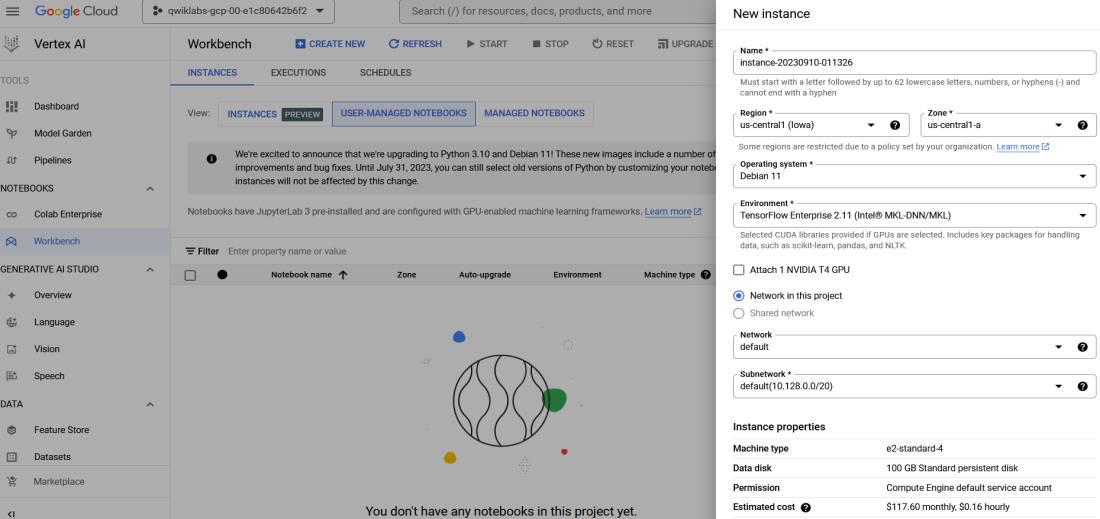The width and height of the screenshot is (1100, 519).
Task: Open Model Garden in sidebar
Action: tap(62, 133)
